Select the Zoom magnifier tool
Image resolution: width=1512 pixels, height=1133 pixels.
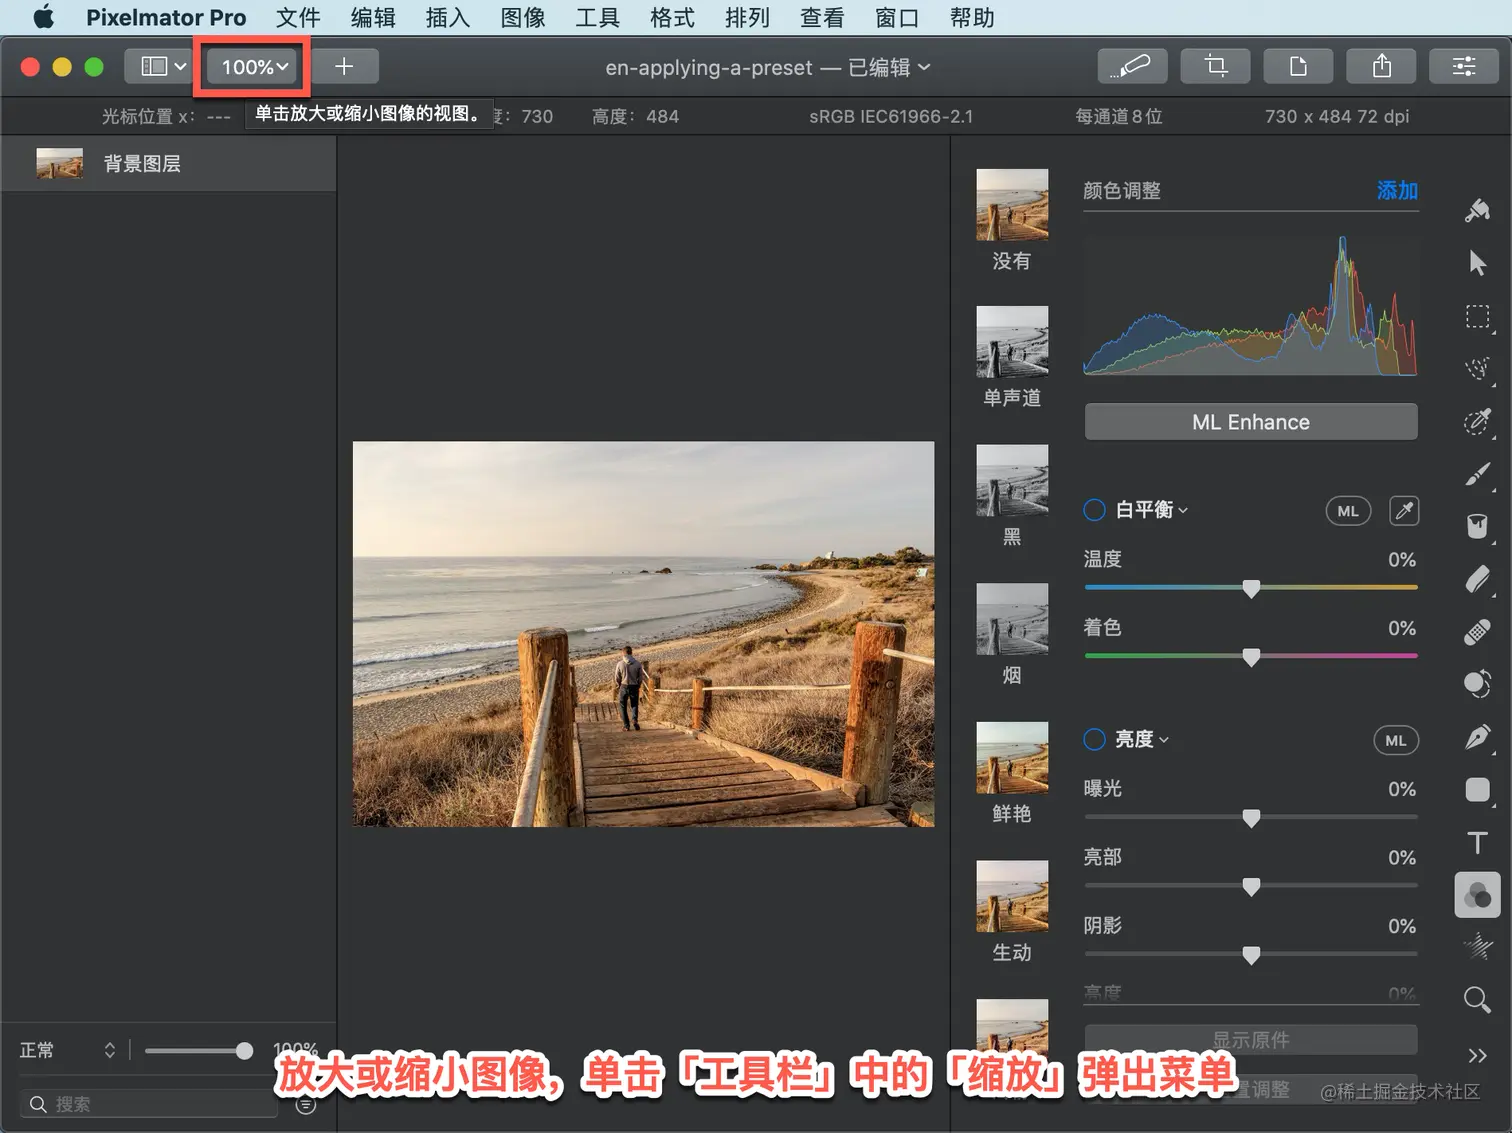[1477, 999]
